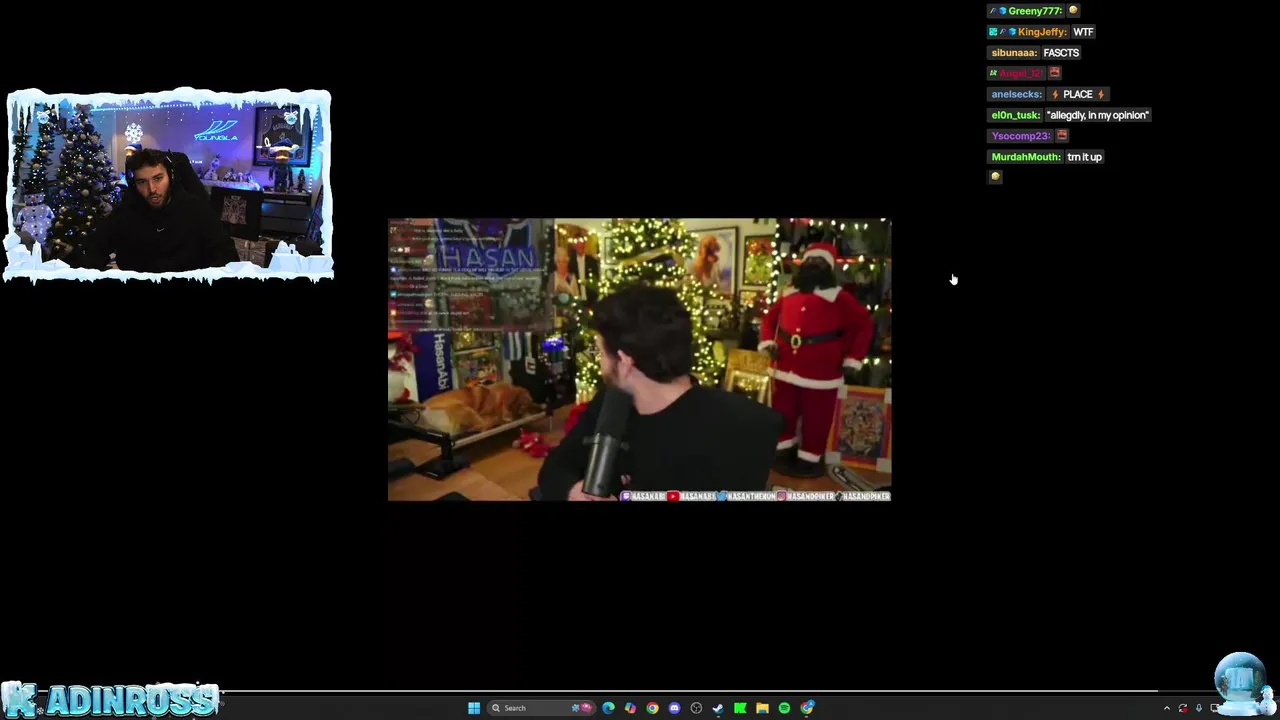Click the "allegdly, in my opinion" chat message
1280x720 pixels.
1098,115
